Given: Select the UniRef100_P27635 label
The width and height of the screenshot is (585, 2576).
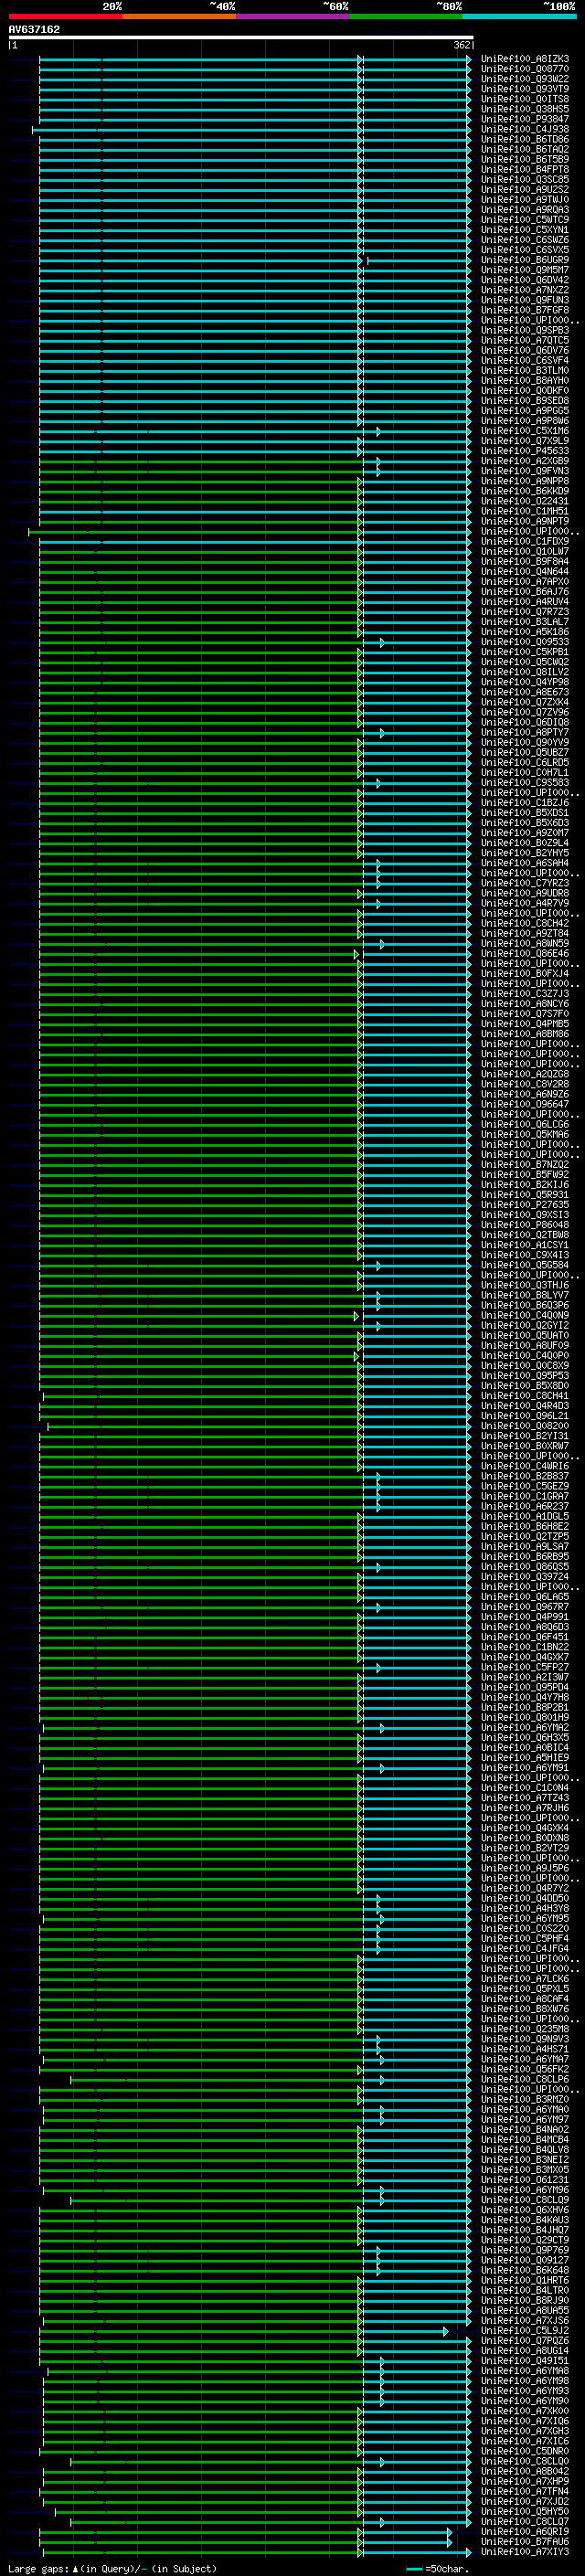Looking at the screenshot, I should 525,1205.
